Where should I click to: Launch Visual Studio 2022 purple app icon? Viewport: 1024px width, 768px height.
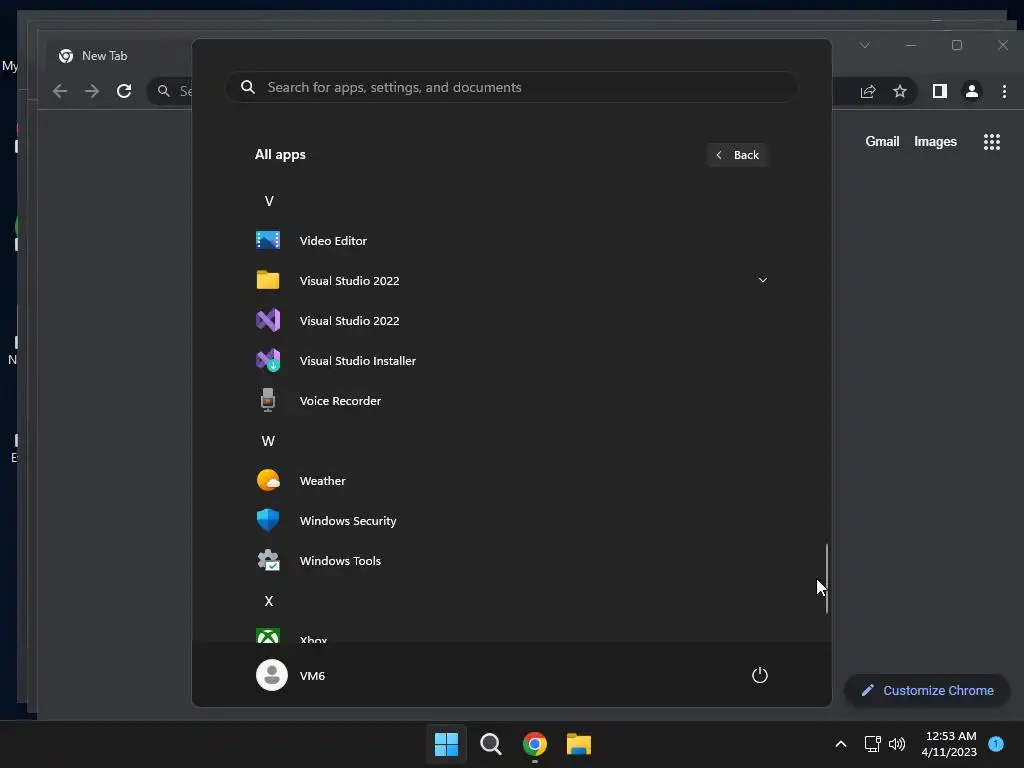(268, 320)
